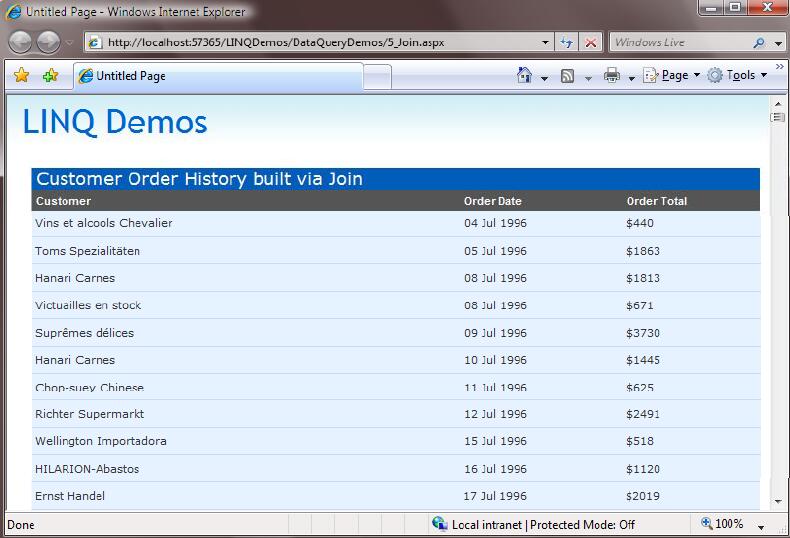
Task: Expand the Print dropdown arrow
Action: [x=631, y=78]
